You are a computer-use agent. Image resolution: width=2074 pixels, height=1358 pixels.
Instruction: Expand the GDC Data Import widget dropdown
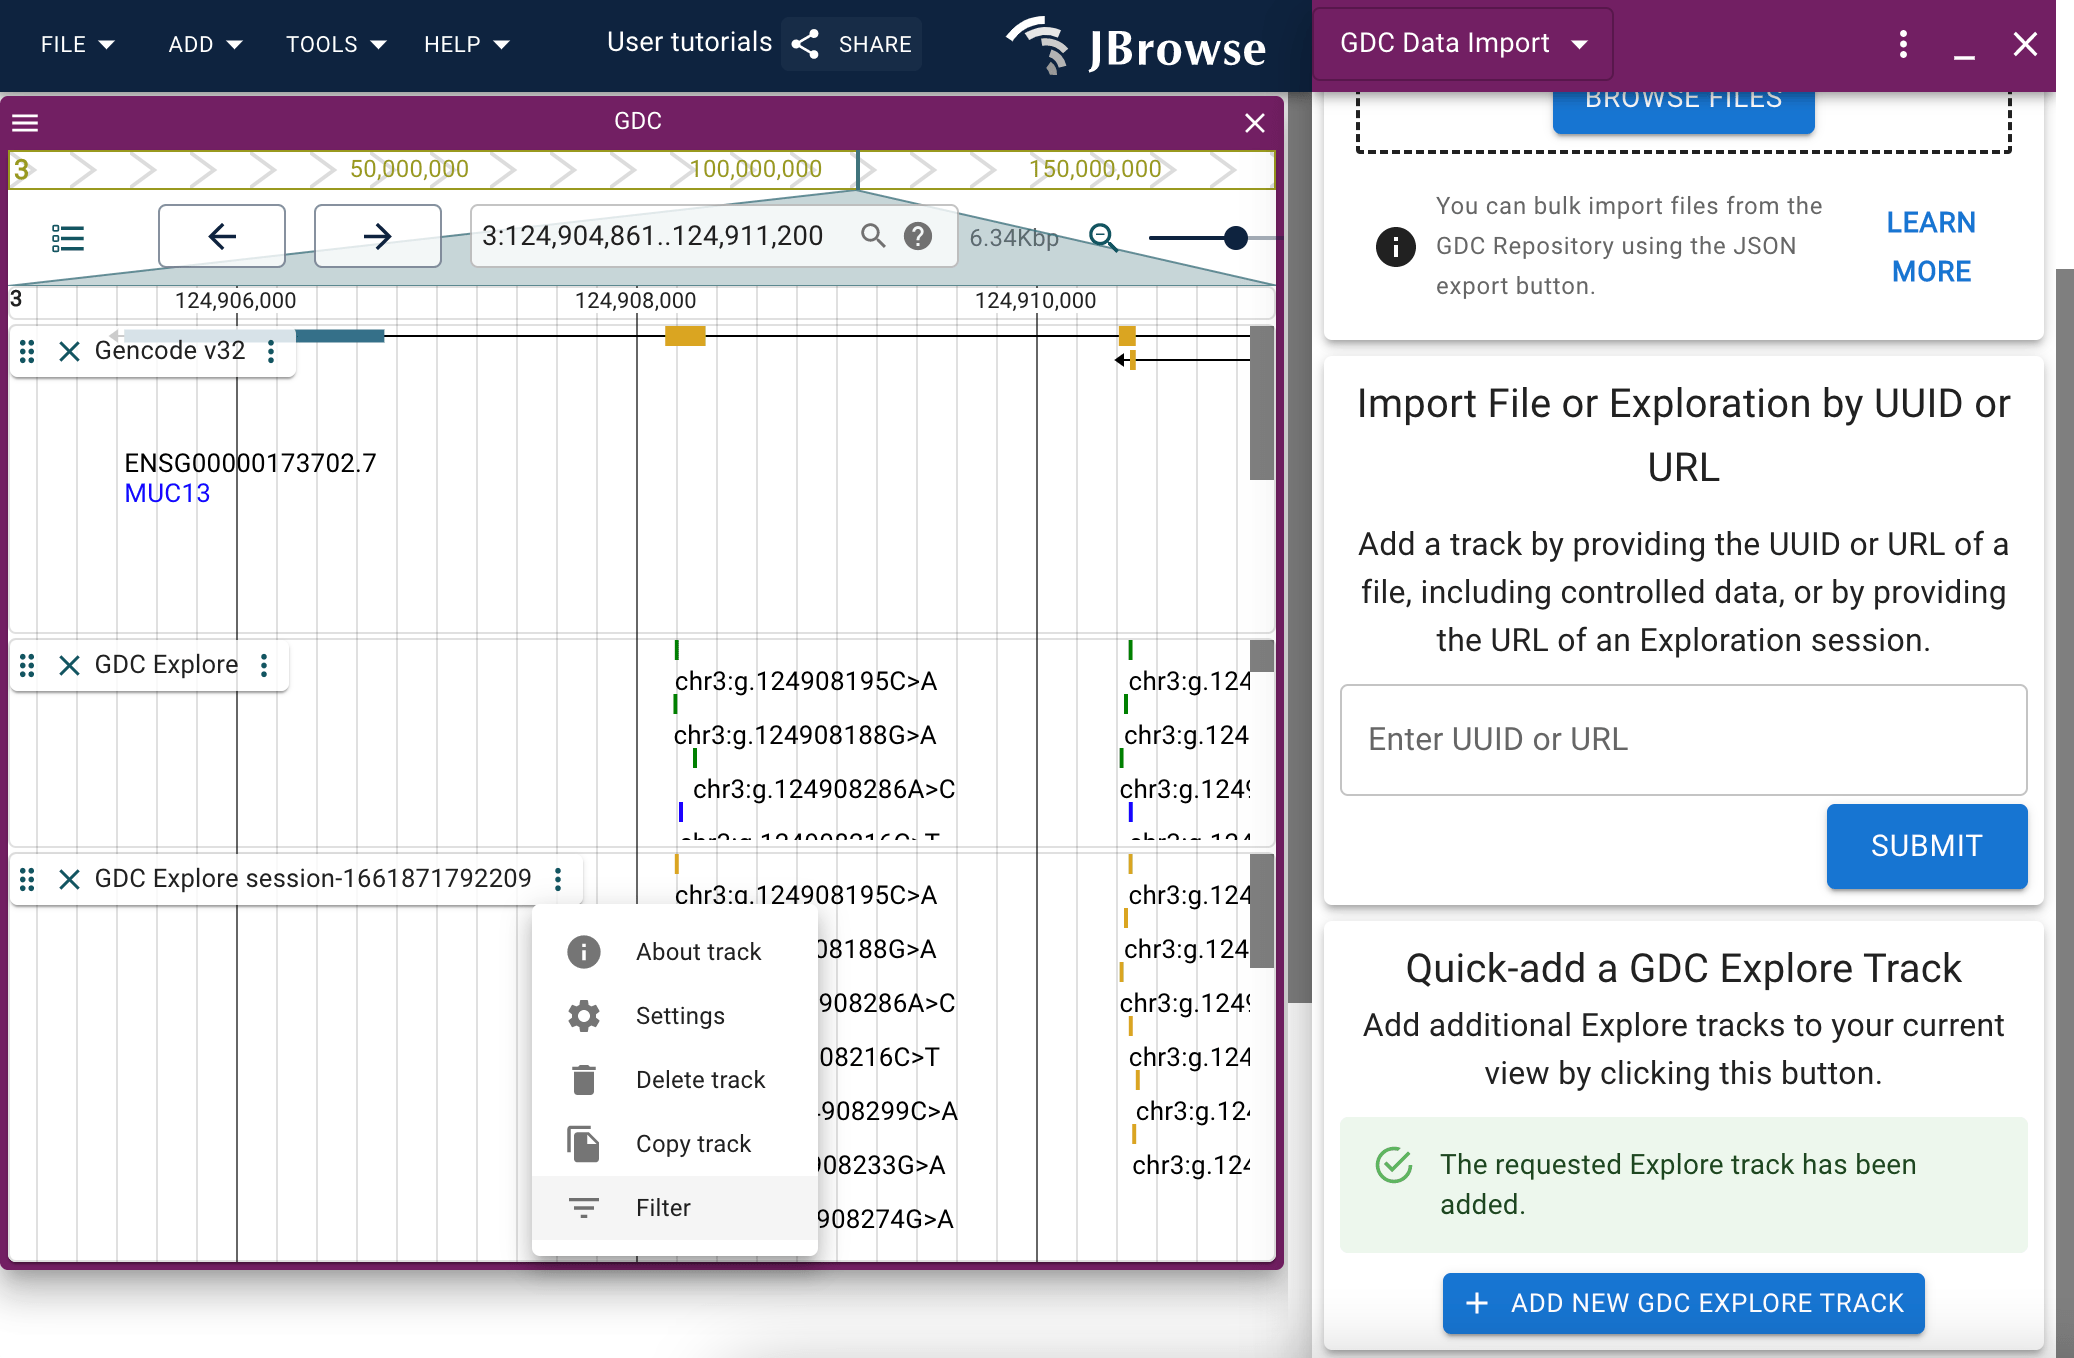tap(1463, 43)
